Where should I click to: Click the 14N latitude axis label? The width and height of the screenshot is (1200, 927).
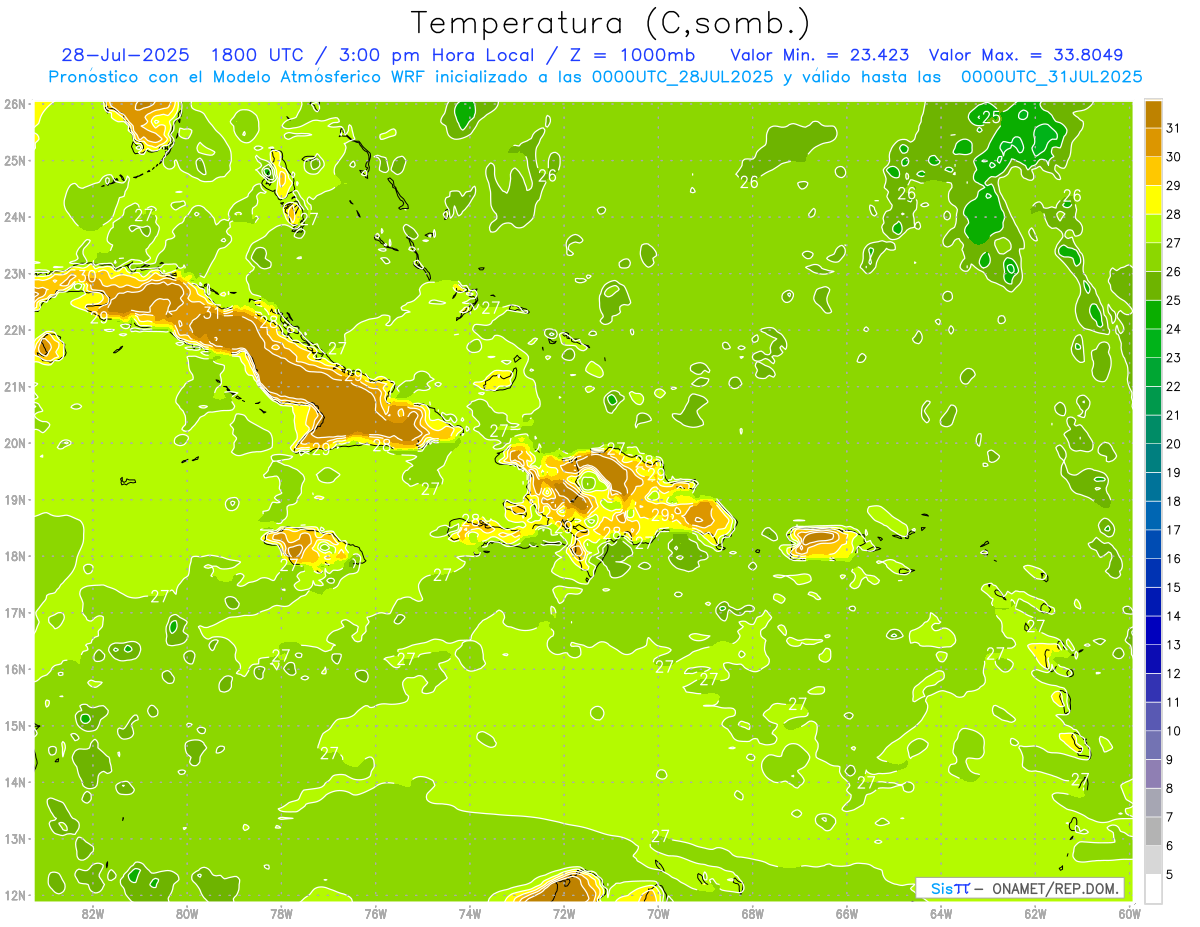pyautogui.click(x=15, y=782)
